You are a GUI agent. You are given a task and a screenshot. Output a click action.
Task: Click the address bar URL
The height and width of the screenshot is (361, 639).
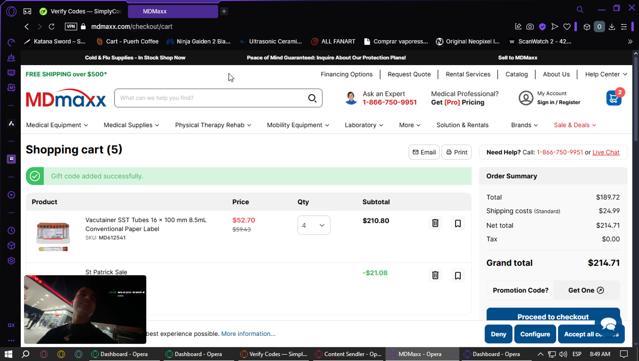(x=132, y=26)
